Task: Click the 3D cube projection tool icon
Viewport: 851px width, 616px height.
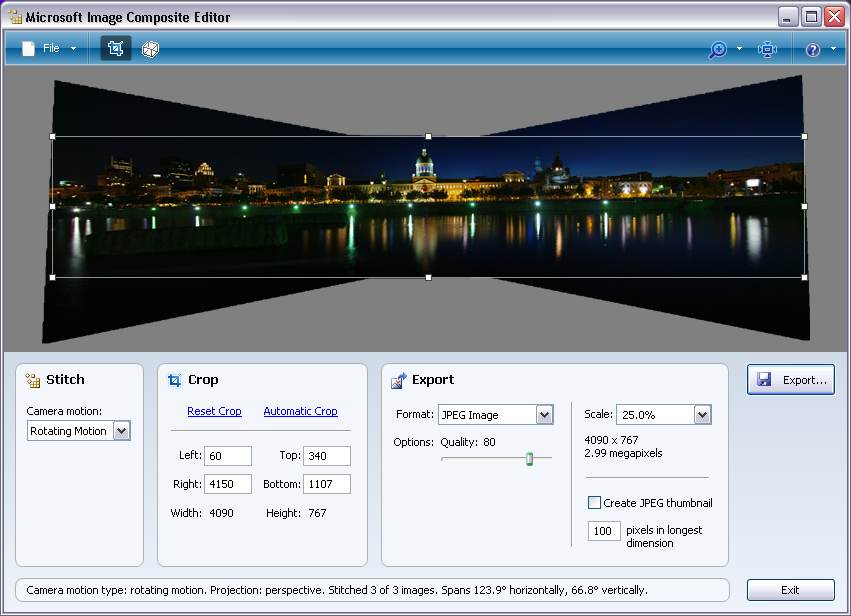Action: tap(149, 48)
